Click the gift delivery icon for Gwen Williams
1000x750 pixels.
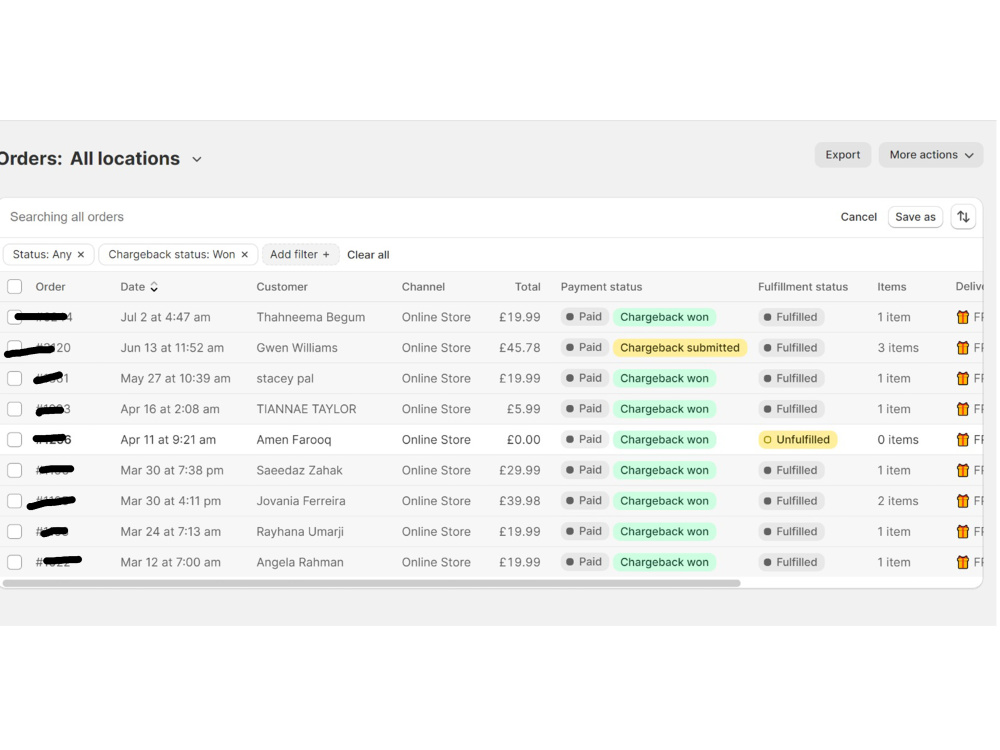pyautogui.click(x=962, y=348)
